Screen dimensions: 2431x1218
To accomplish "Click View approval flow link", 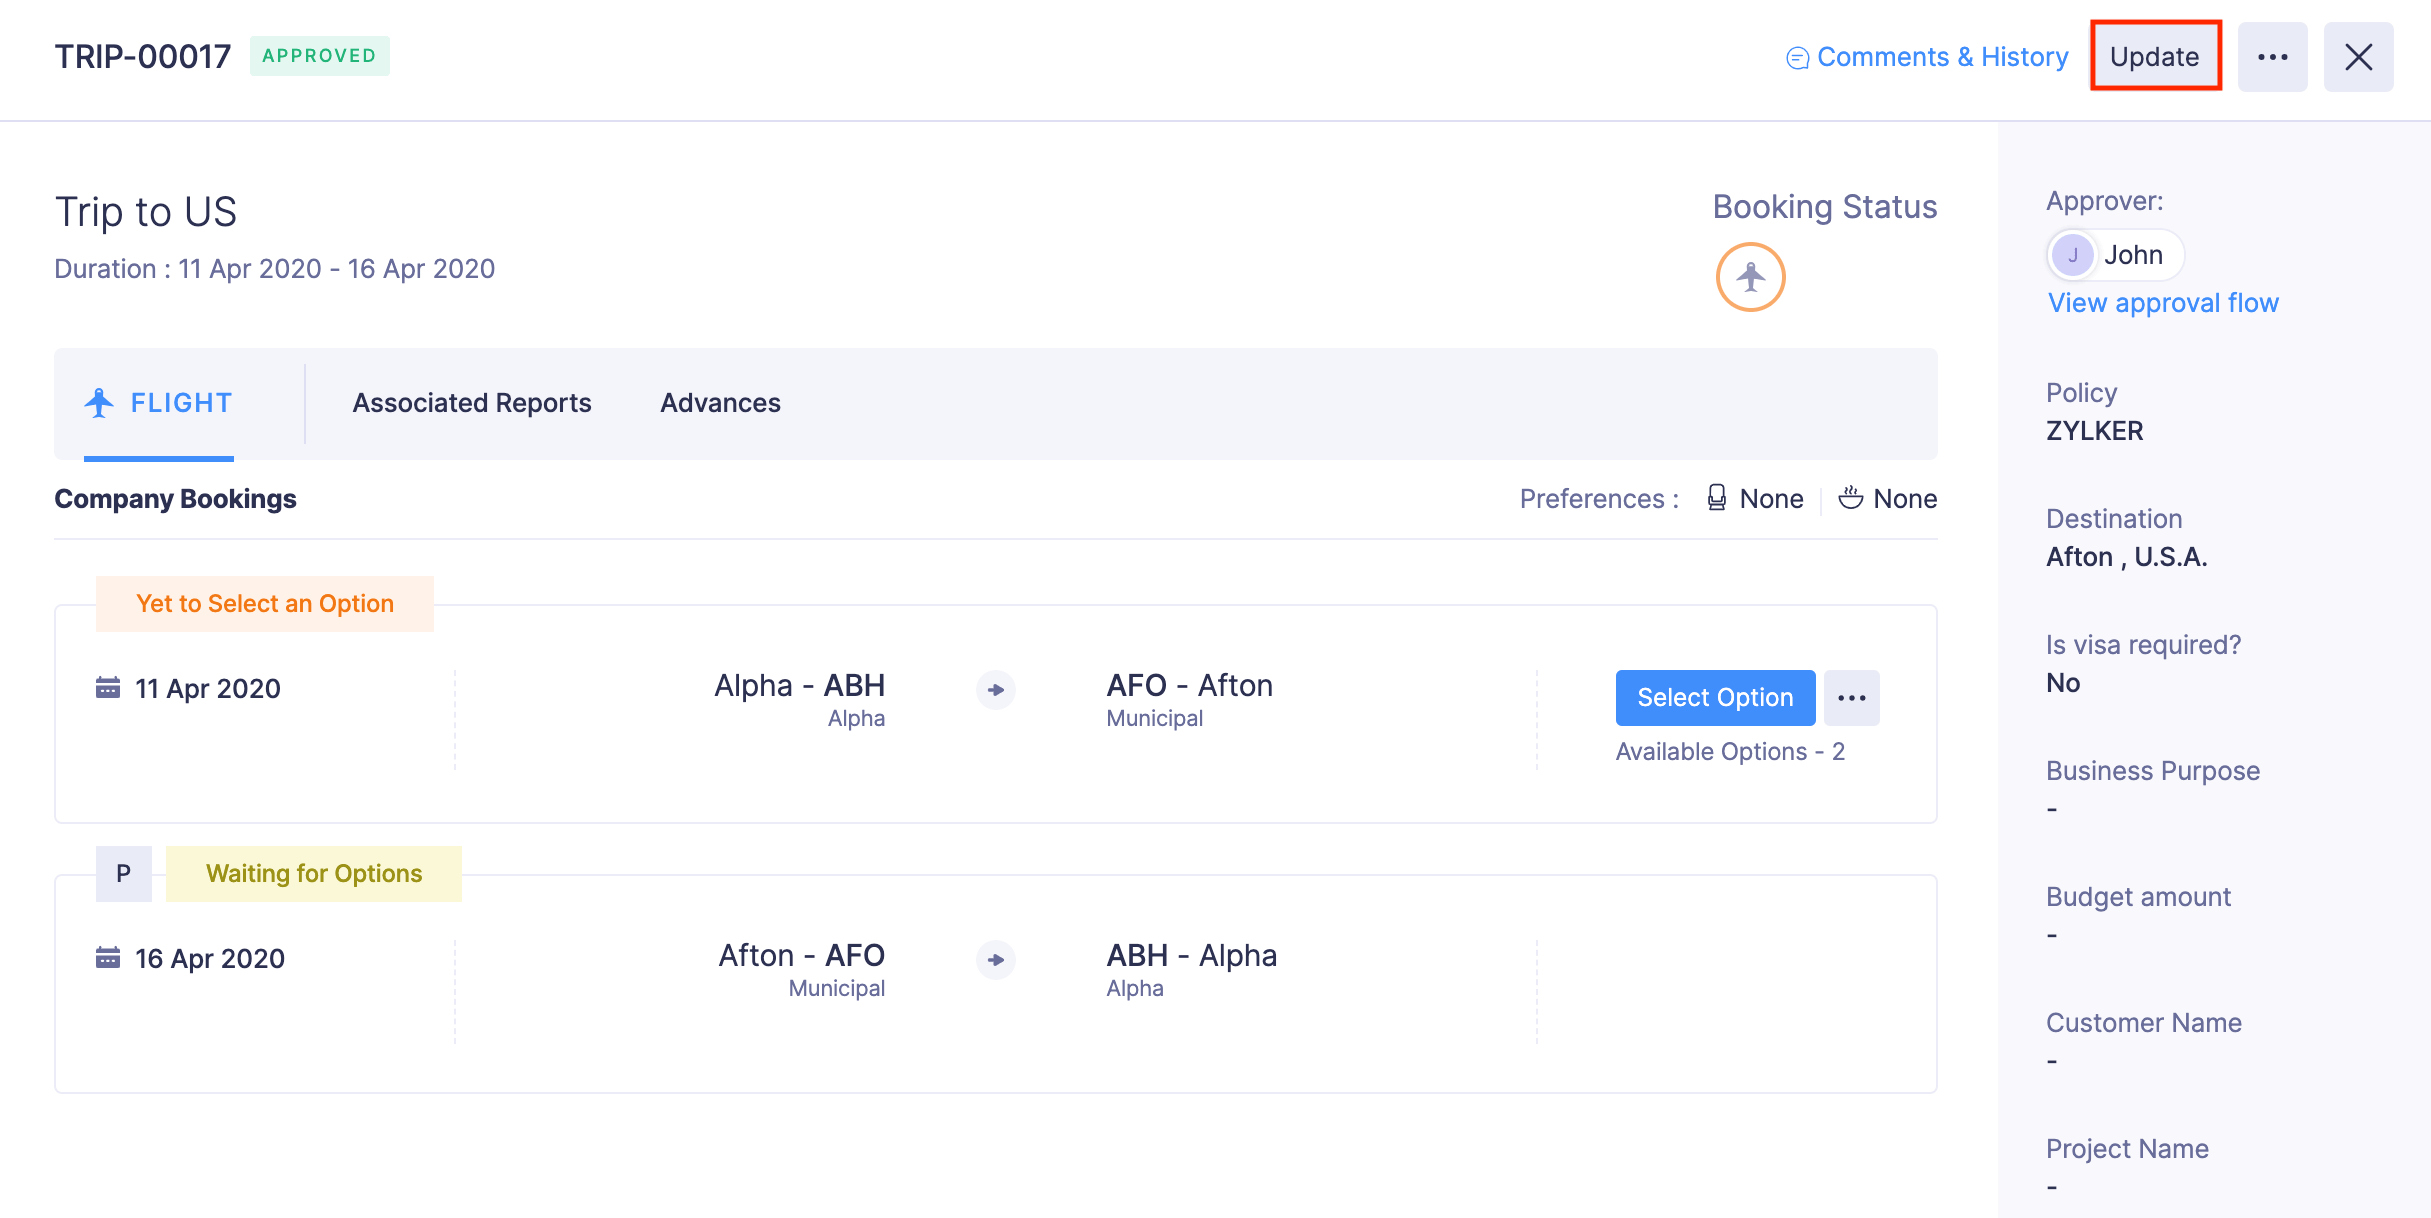I will pos(2163,303).
